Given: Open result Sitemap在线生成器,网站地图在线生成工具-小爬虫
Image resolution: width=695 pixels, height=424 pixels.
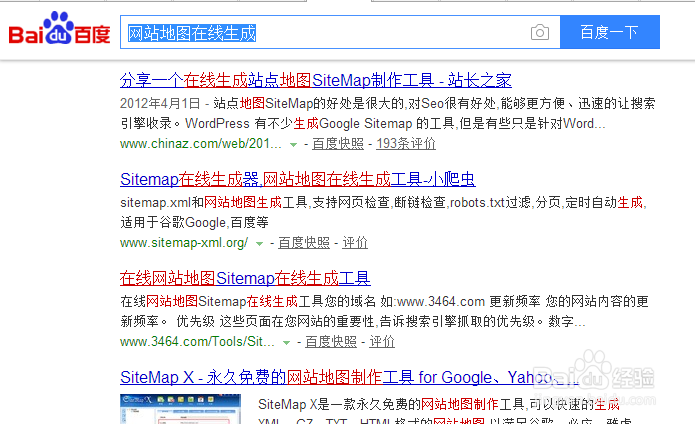Looking at the screenshot, I should pyautogui.click(x=297, y=179).
